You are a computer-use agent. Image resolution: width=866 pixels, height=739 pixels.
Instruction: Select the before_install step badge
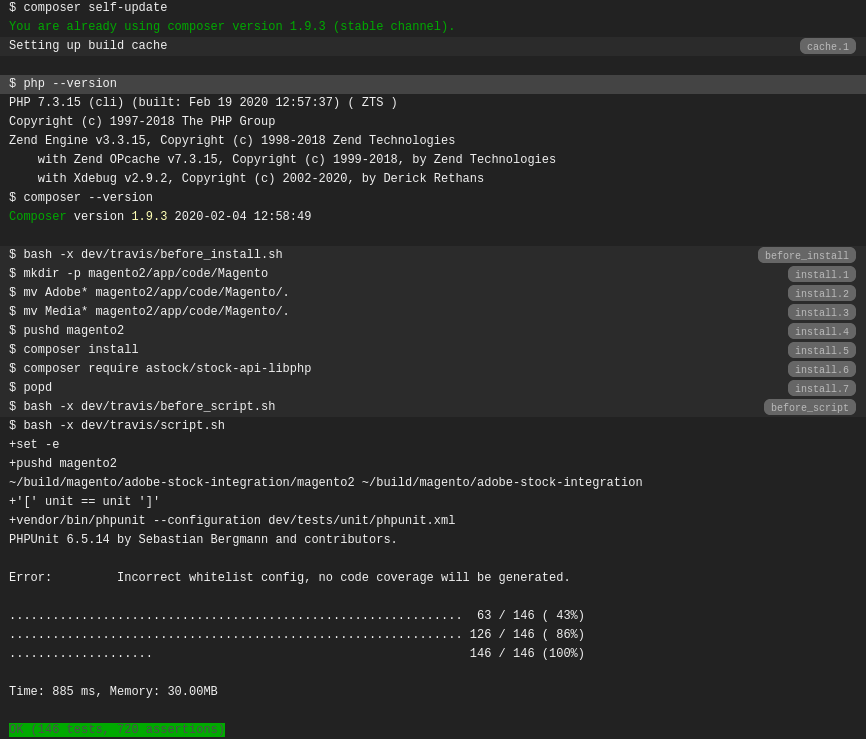pos(806,255)
